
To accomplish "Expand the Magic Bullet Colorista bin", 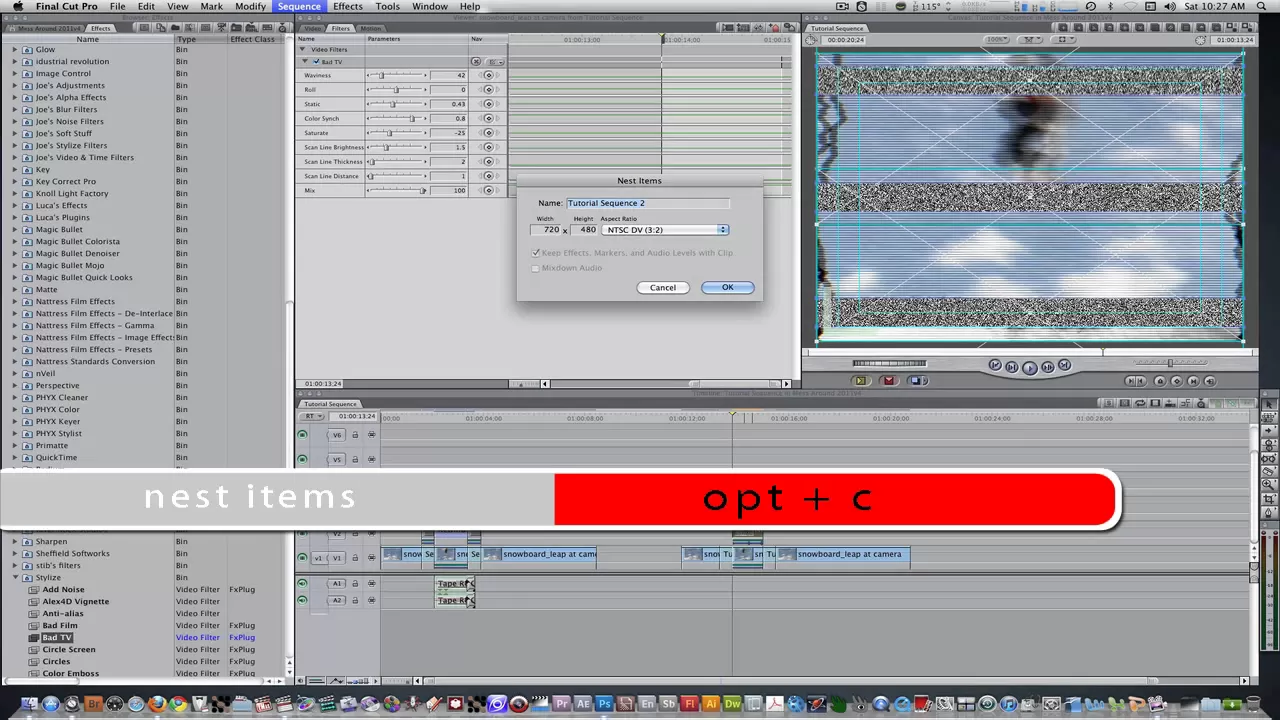I will tap(15, 242).
